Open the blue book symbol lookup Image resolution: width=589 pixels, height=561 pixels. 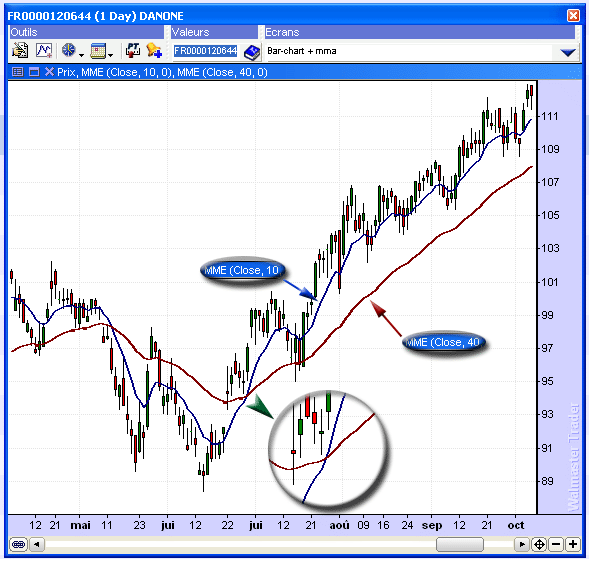[252, 52]
